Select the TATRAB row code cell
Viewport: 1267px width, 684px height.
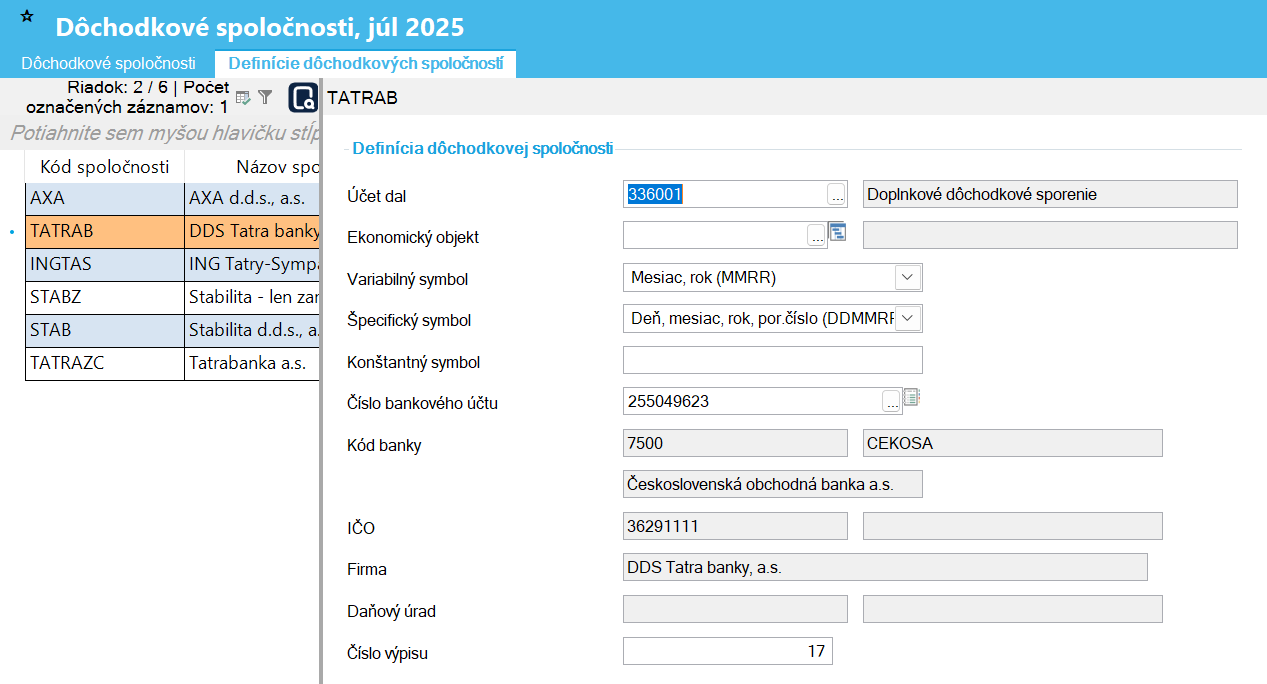[x=105, y=231]
